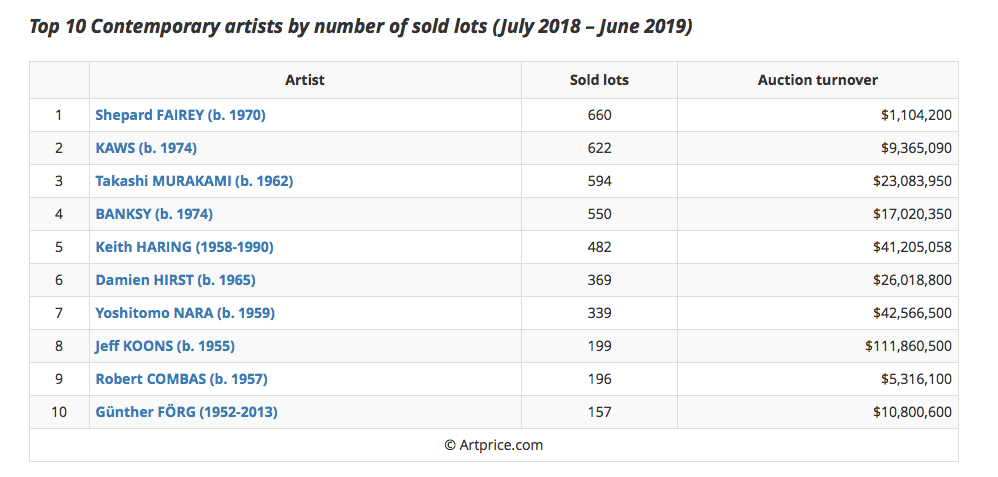Select Günther FÖRG (1952-2013) link
The width and height of the screenshot is (998, 477).
click(x=186, y=412)
